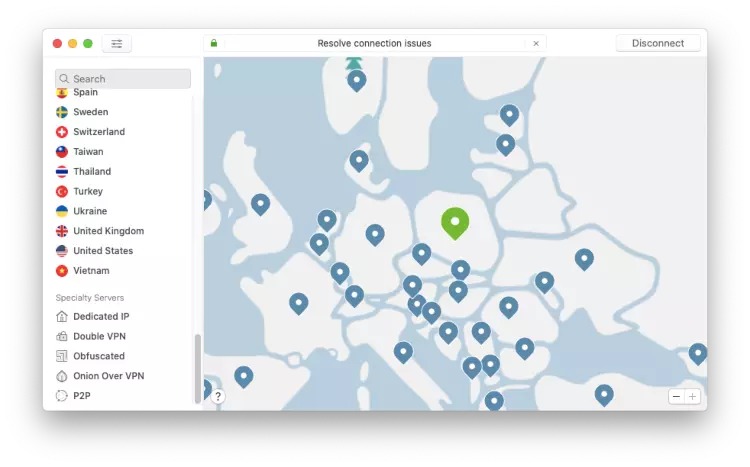Choose Turkey in the country list
The width and height of the screenshot is (750, 467).
pyautogui.click(x=88, y=191)
